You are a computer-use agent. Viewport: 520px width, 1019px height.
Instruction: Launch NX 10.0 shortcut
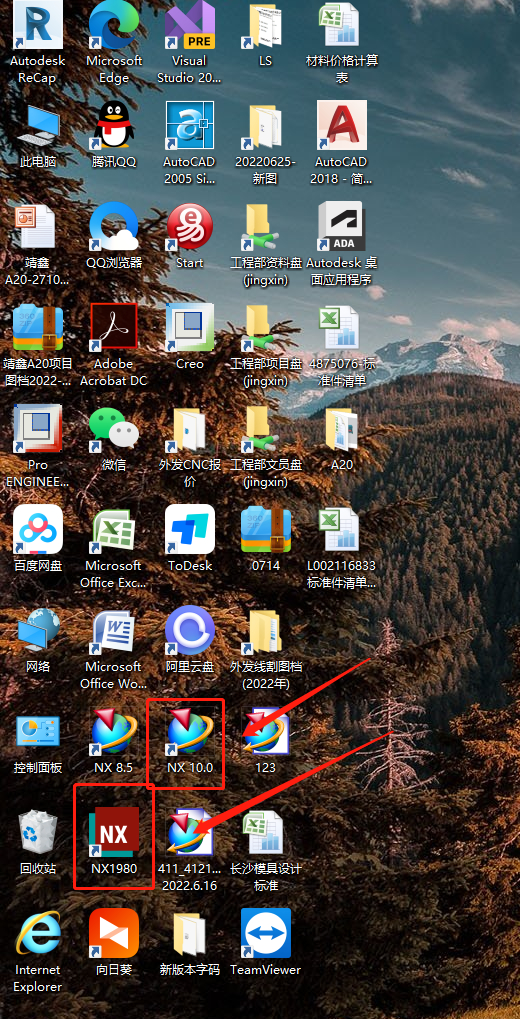click(189, 732)
